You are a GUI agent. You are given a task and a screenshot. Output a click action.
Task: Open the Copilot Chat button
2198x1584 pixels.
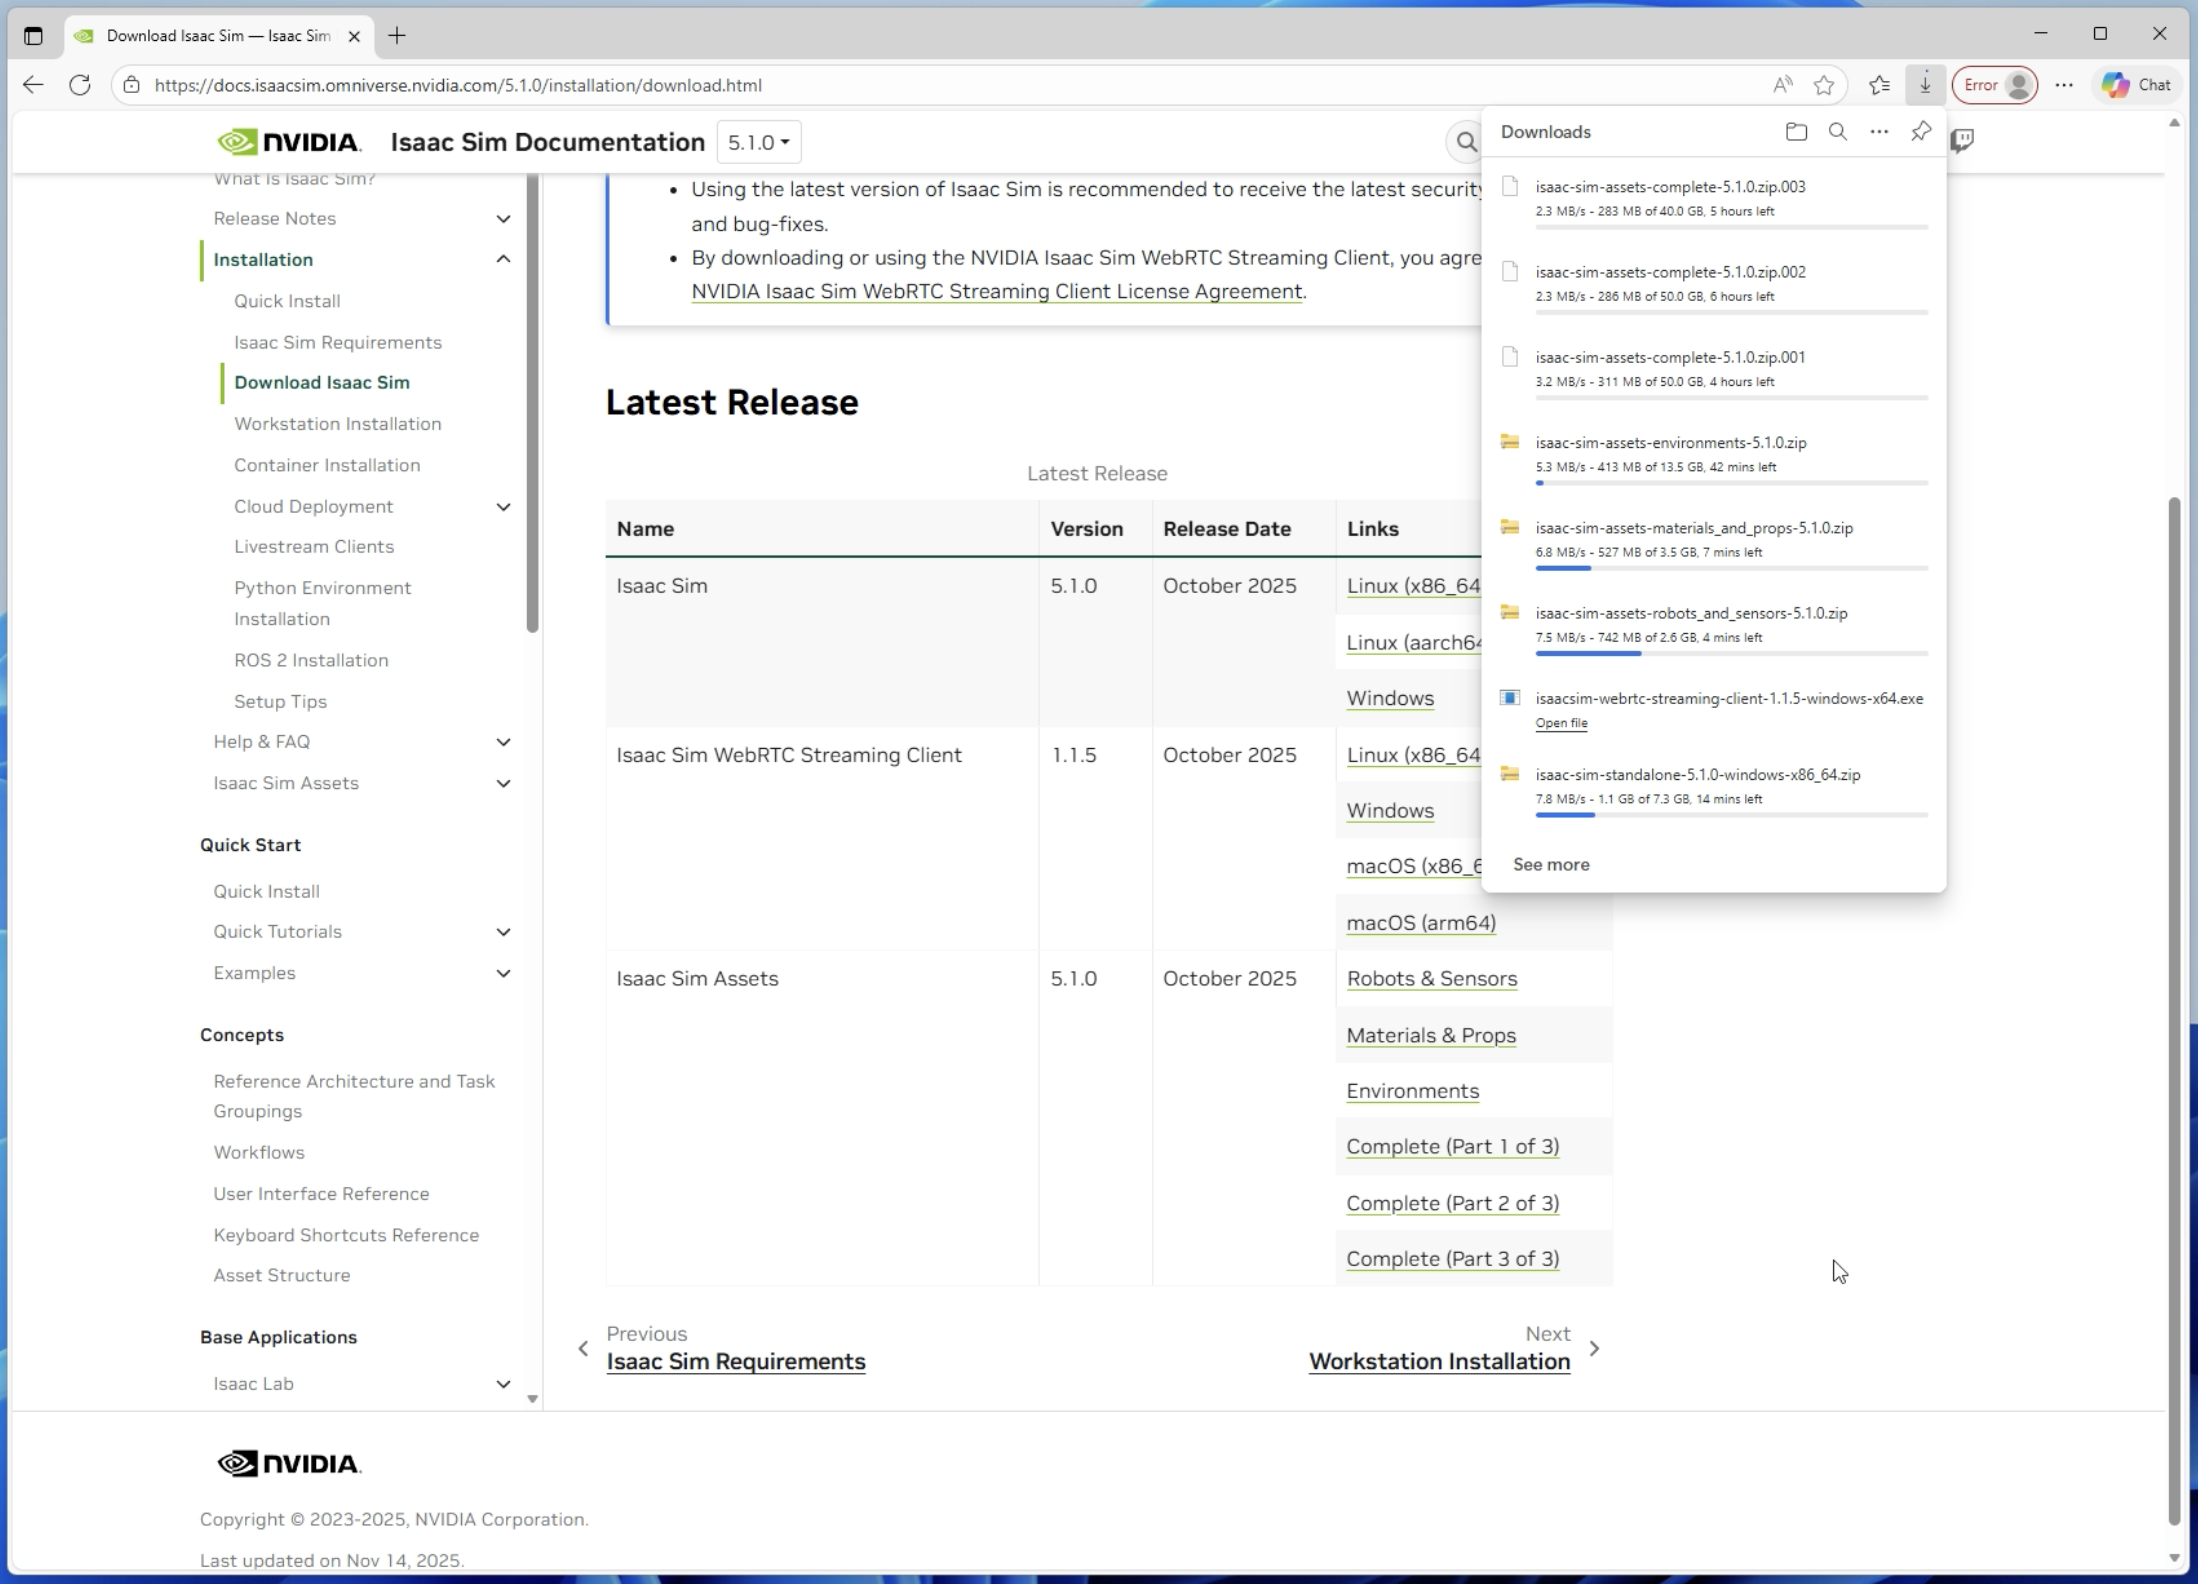click(x=2136, y=85)
